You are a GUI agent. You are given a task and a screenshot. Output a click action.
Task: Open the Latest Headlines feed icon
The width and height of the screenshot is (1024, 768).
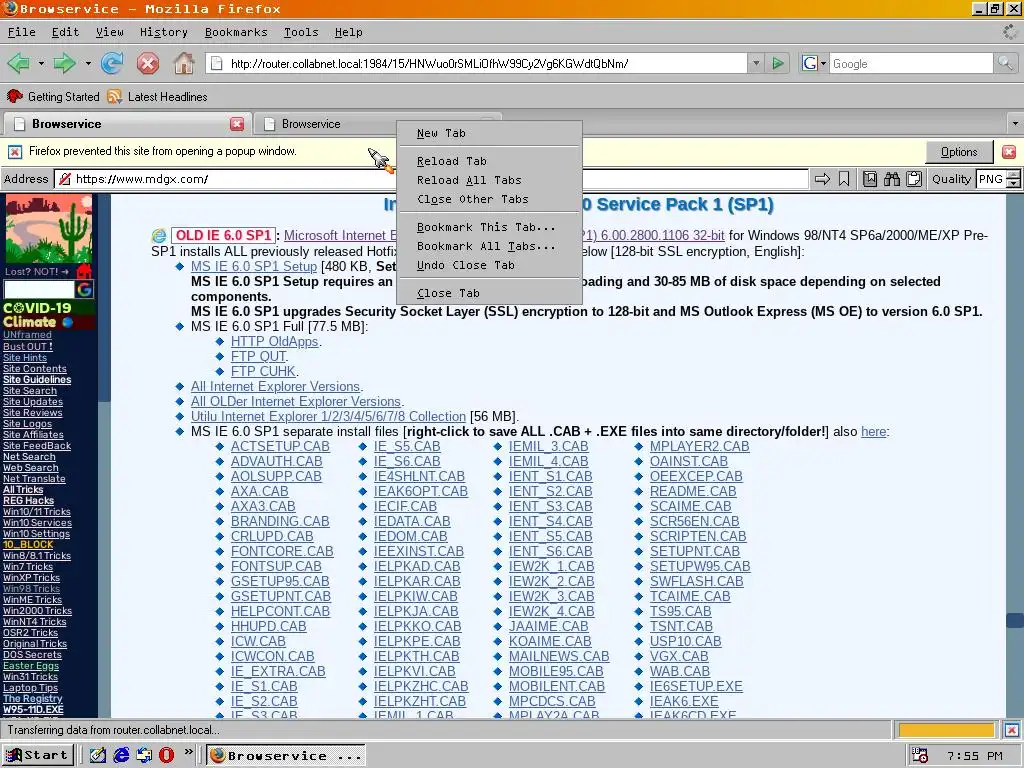tap(114, 97)
